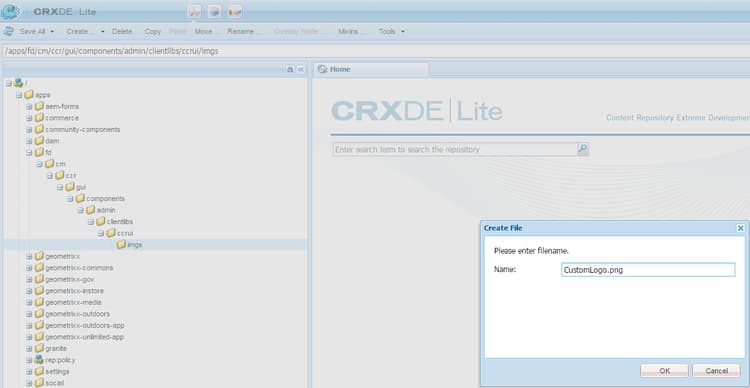The width and height of the screenshot is (750, 388).
Task: Click the components folder icon
Action: click(x=80, y=199)
